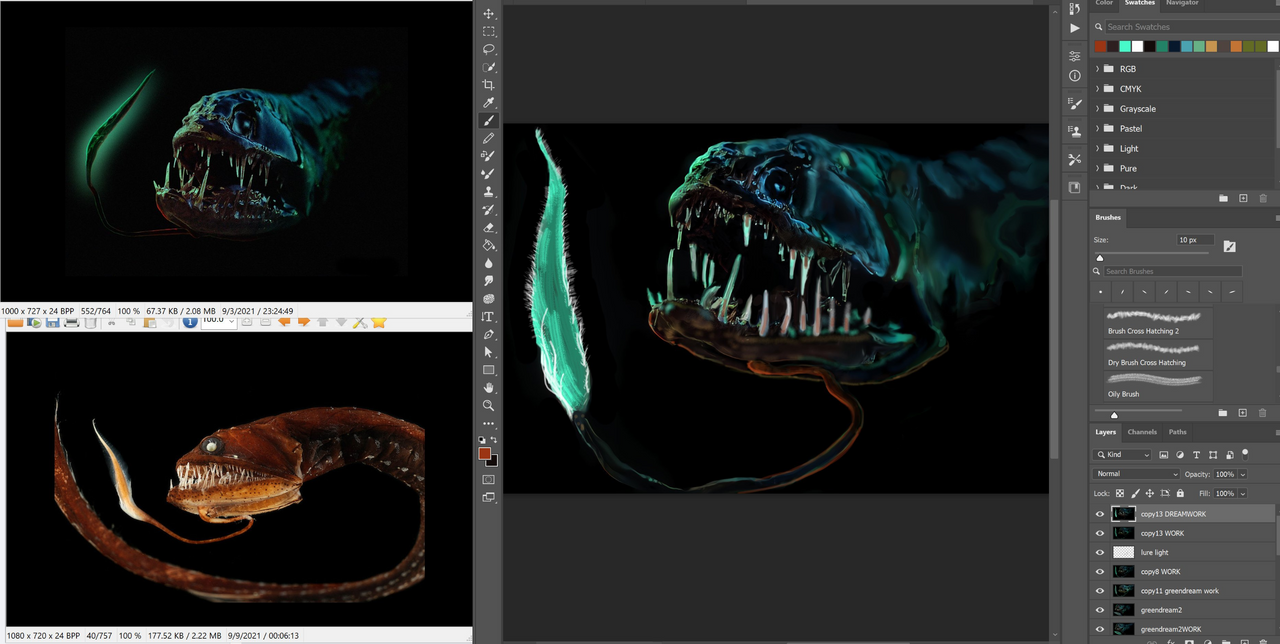Select the Eyedropper tool
Viewport: 1280px width, 644px height.
point(489,103)
